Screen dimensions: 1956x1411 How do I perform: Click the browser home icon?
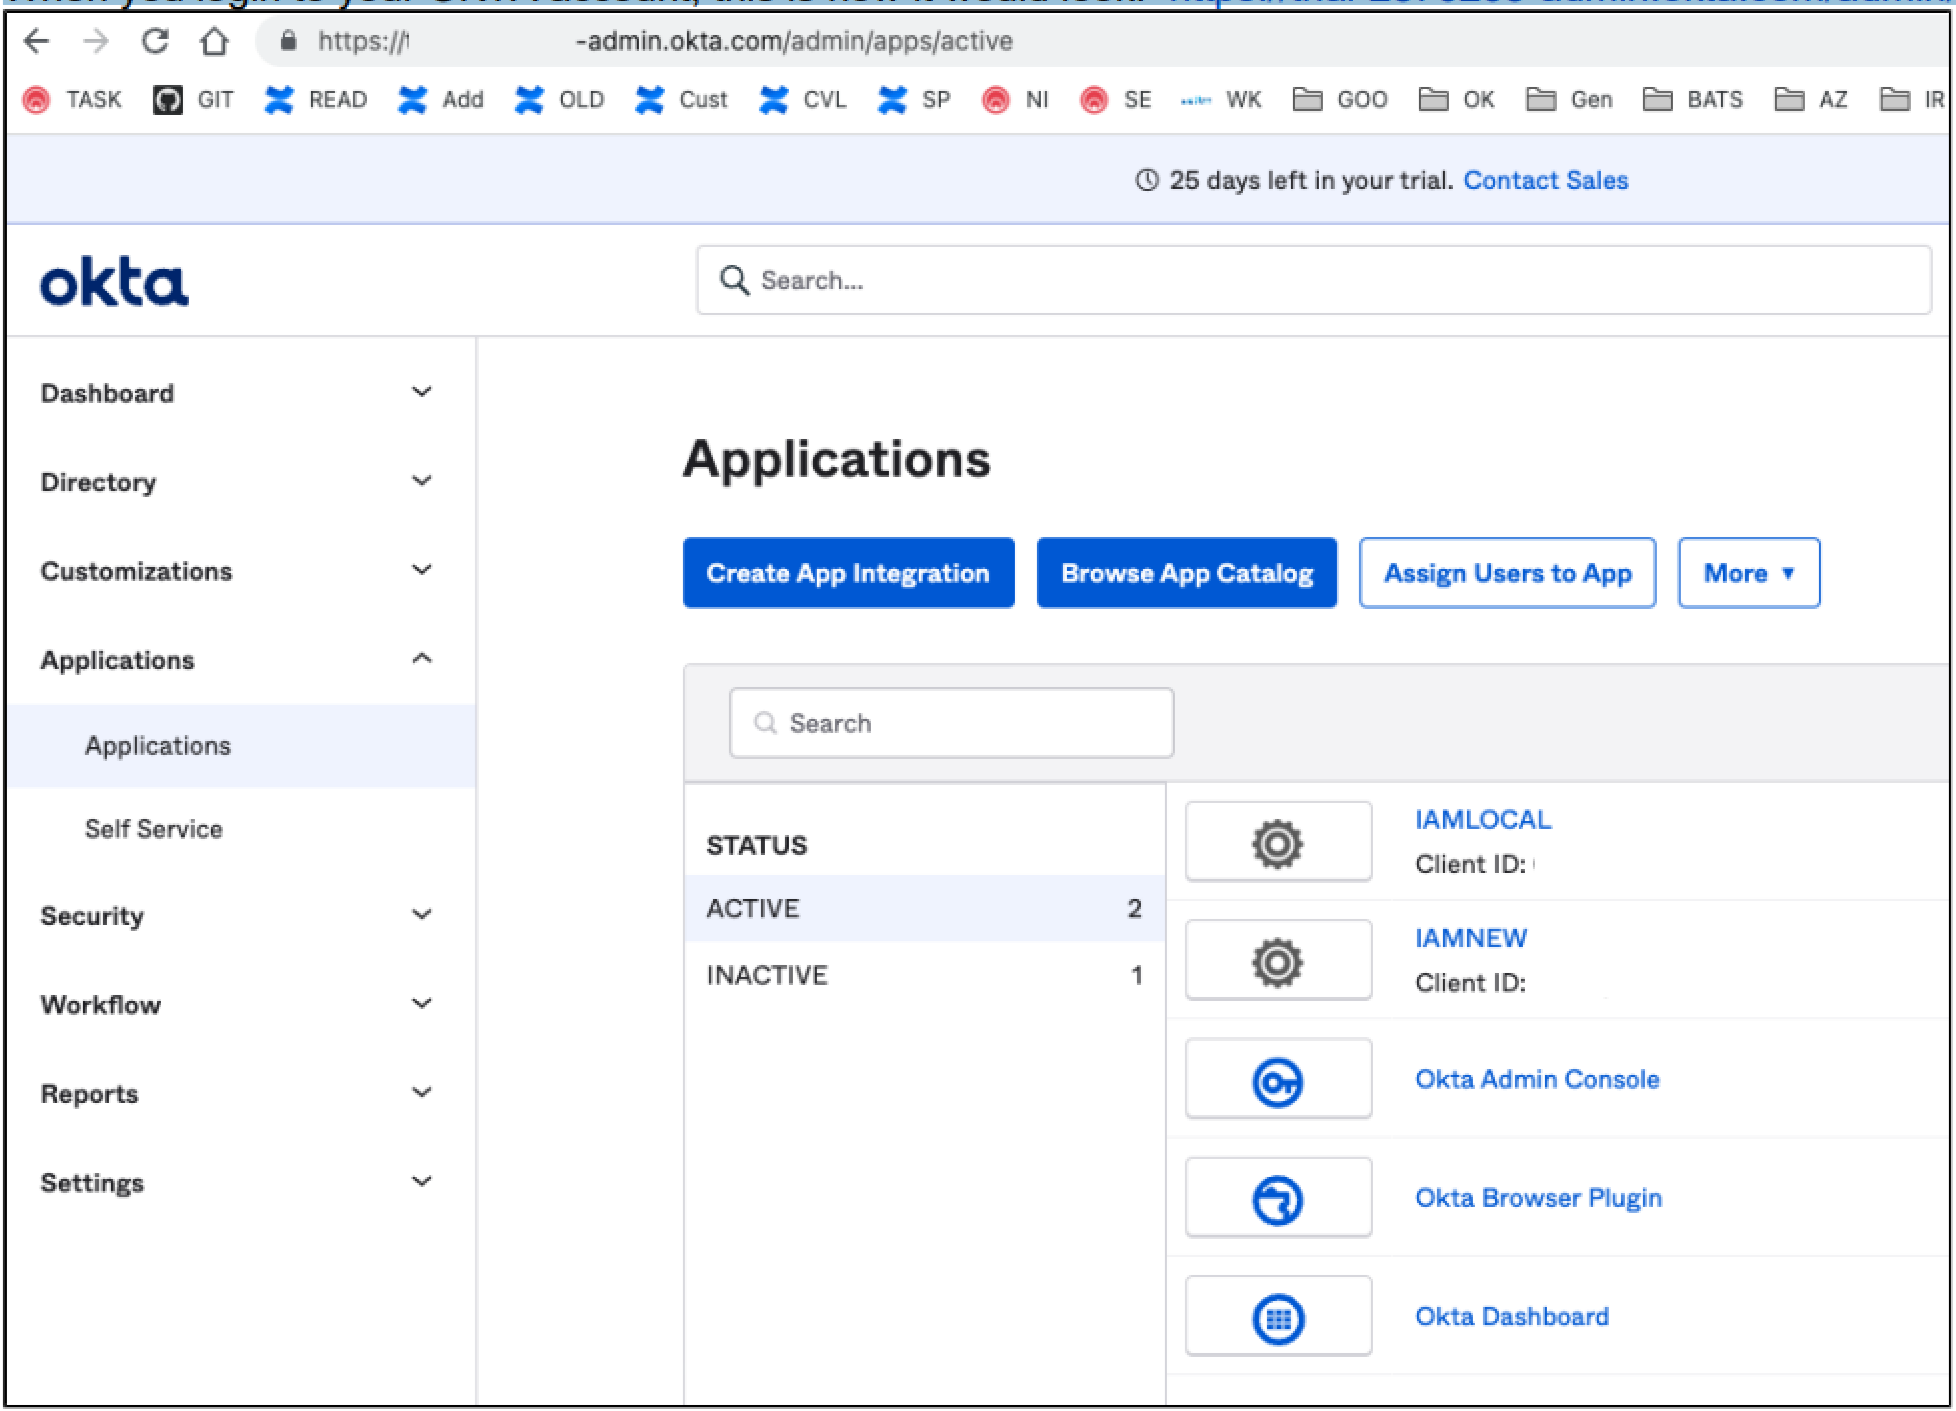[x=214, y=41]
